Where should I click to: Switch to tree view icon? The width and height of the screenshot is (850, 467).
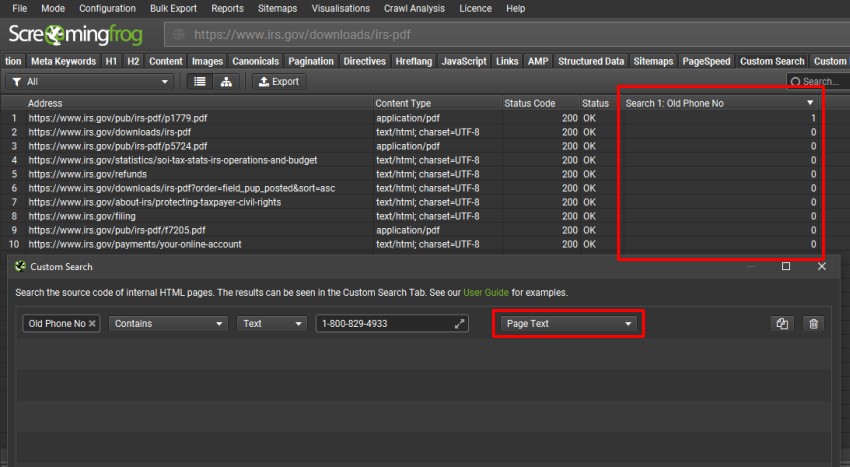click(x=226, y=81)
